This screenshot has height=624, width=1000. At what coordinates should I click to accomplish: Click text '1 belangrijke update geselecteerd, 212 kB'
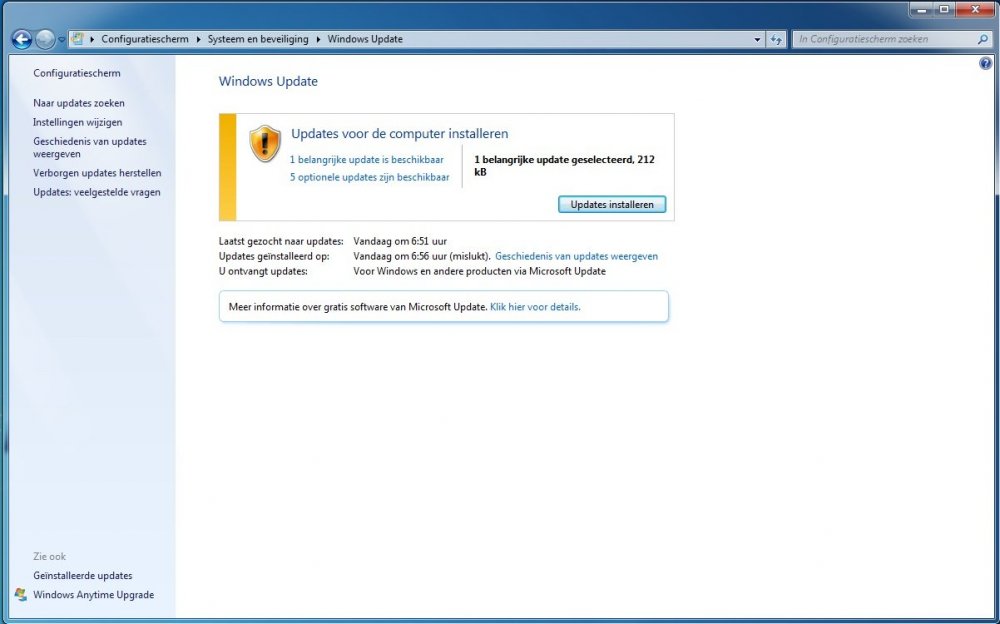pos(564,165)
